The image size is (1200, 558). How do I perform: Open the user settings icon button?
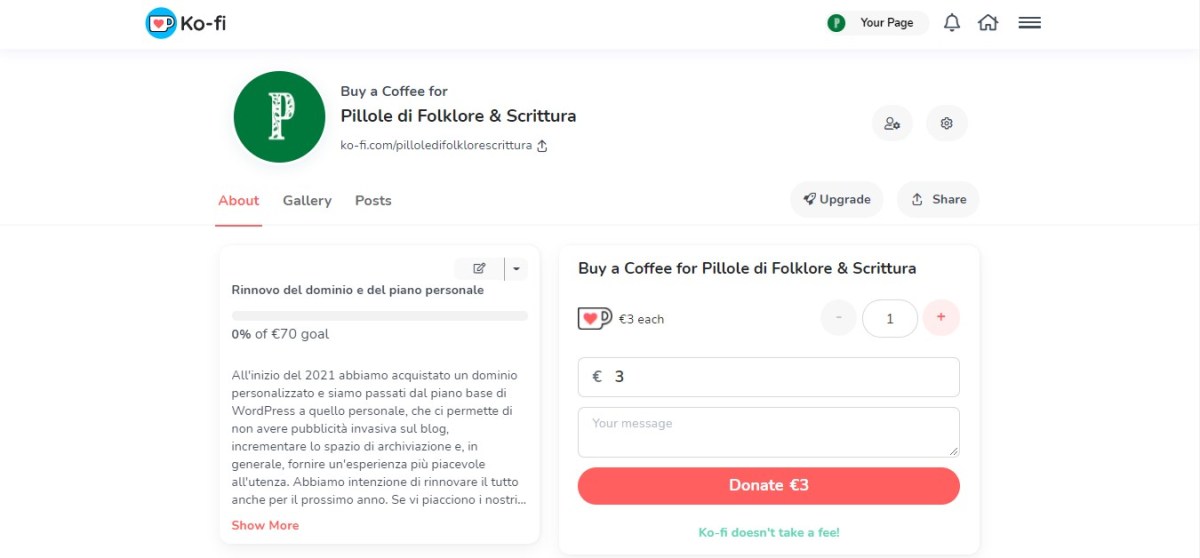coord(892,124)
